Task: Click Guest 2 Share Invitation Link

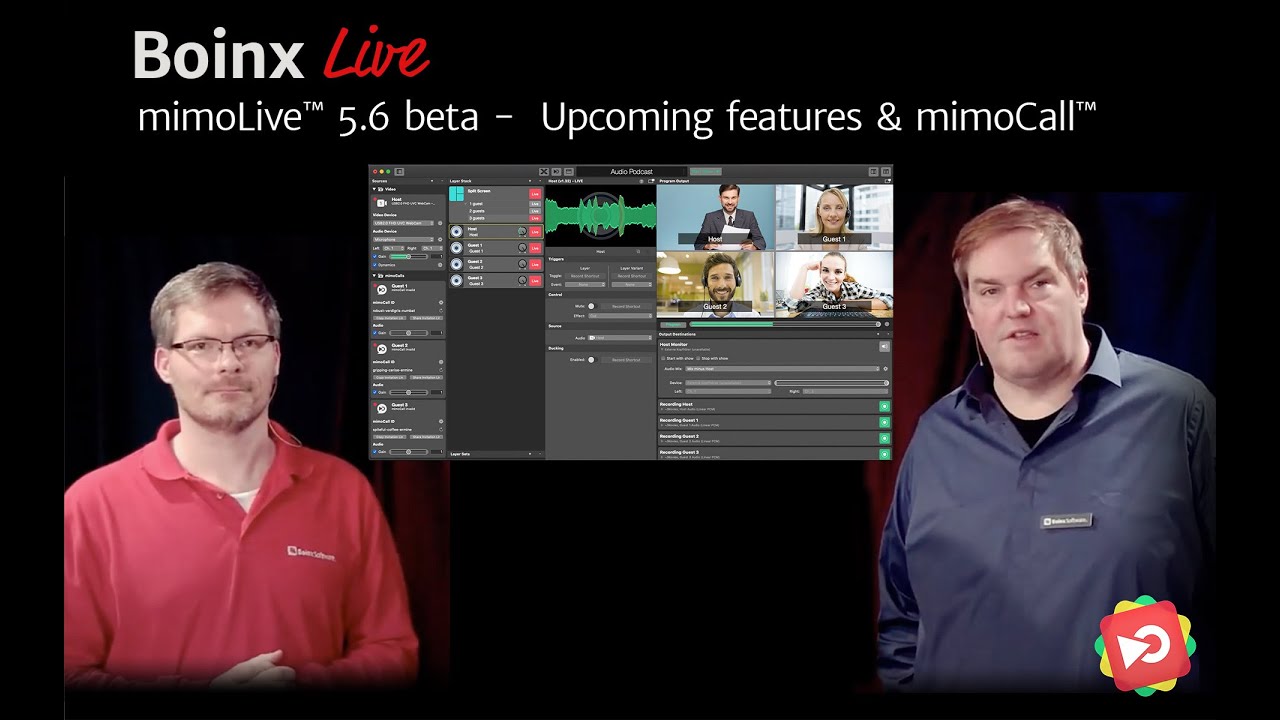Action: [x=427, y=377]
